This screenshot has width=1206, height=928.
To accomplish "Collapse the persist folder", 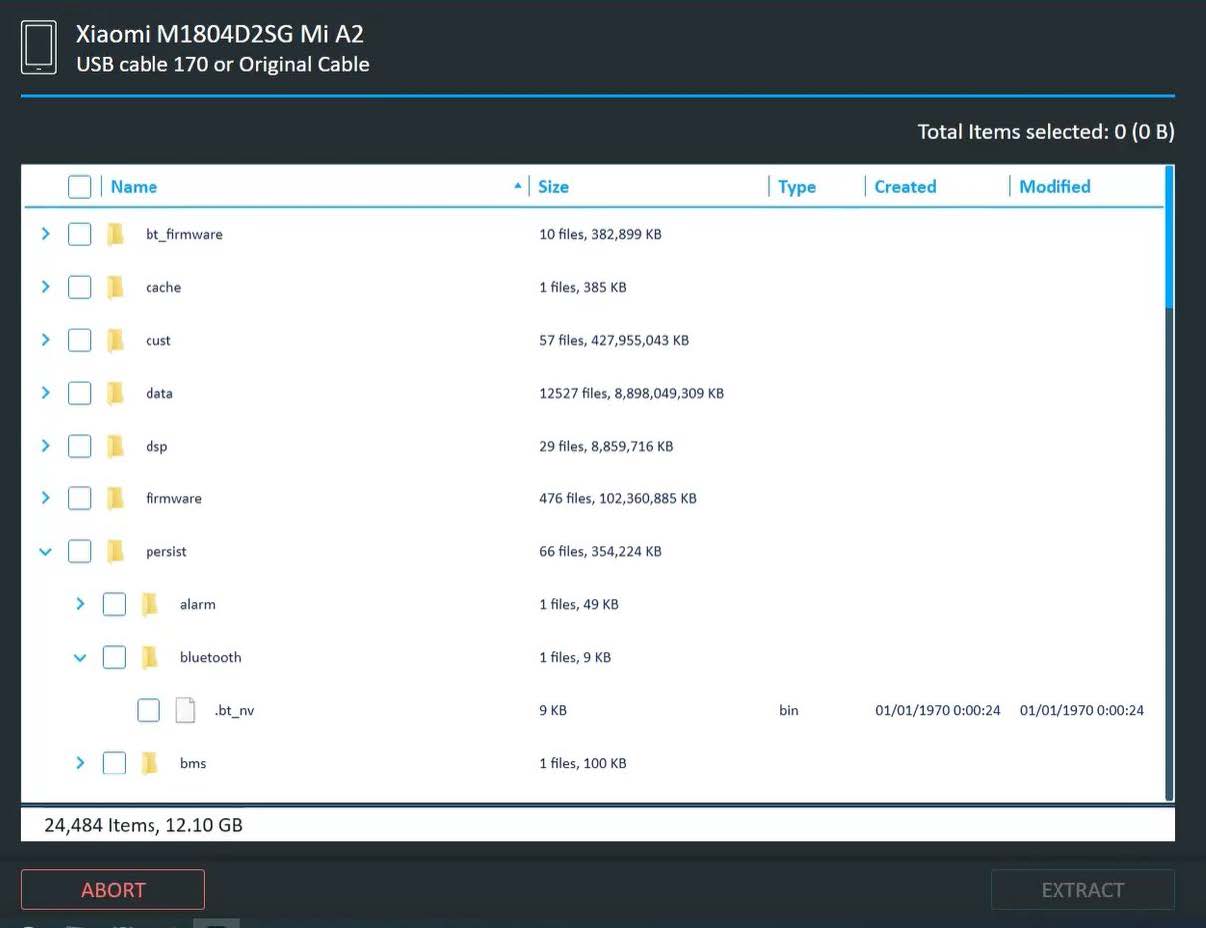I will click(x=45, y=551).
